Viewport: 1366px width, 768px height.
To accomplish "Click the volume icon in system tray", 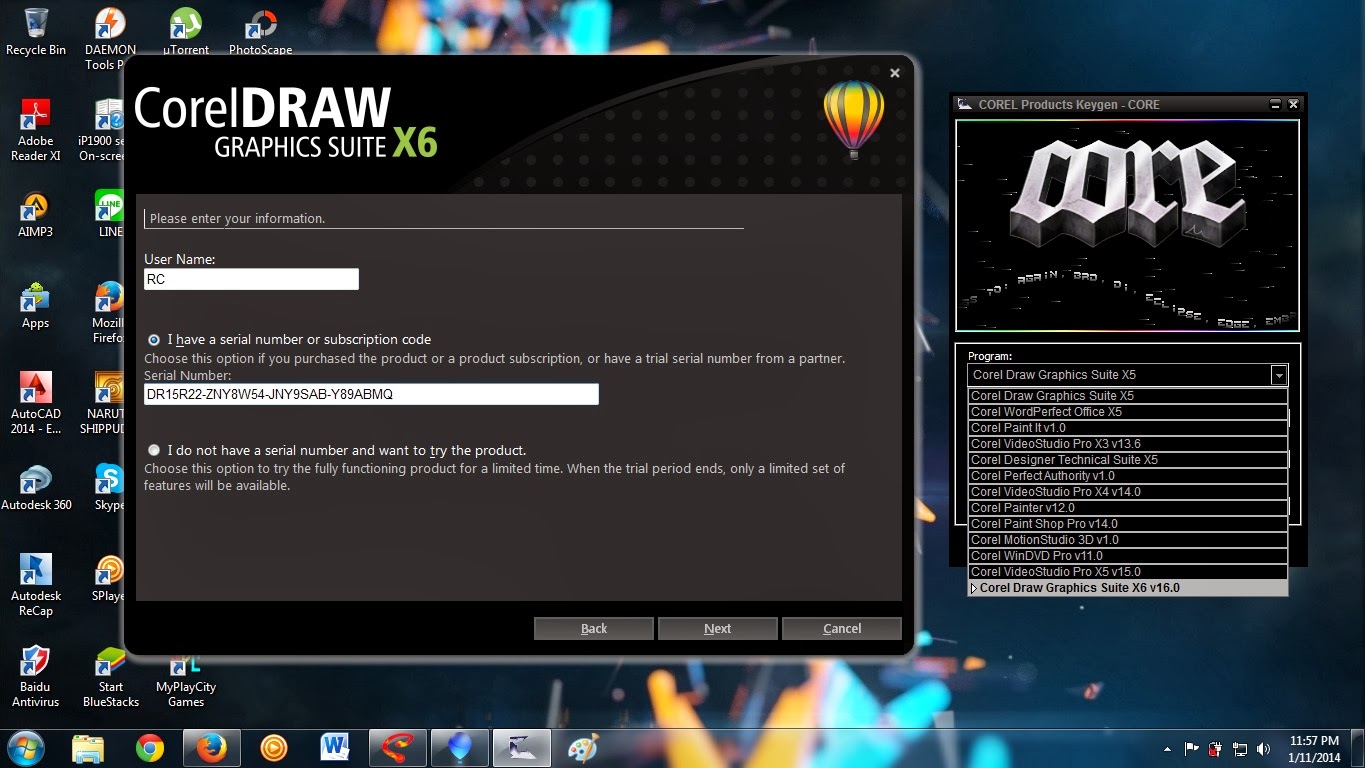I will [x=1264, y=748].
